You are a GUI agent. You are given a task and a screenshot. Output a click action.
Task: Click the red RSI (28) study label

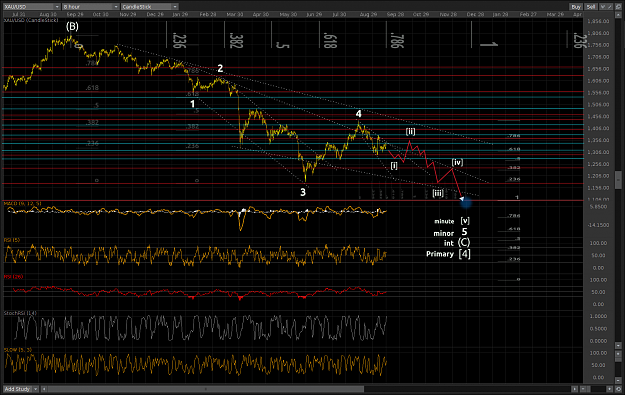pyautogui.click(x=13, y=277)
